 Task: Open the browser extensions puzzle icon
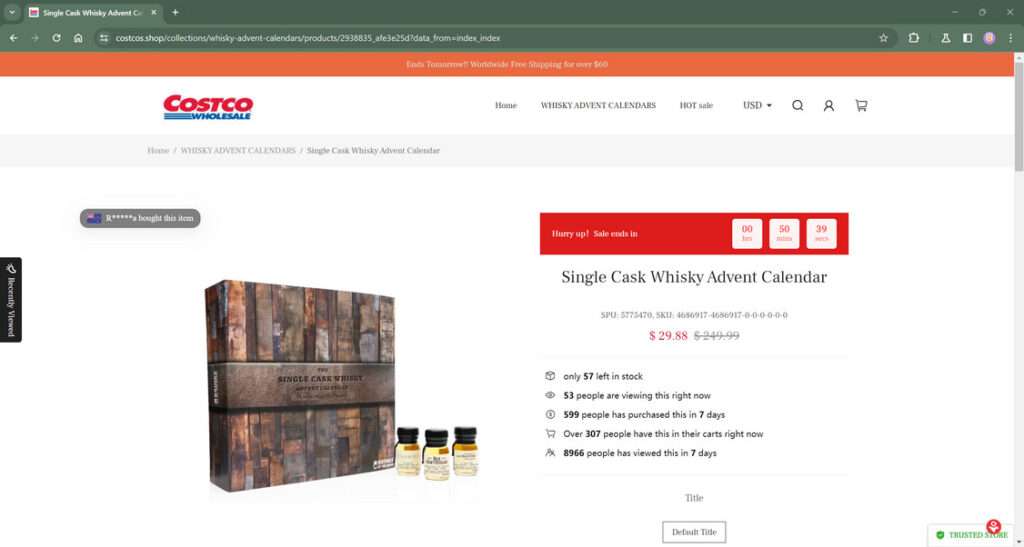click(x=914, y=38)
